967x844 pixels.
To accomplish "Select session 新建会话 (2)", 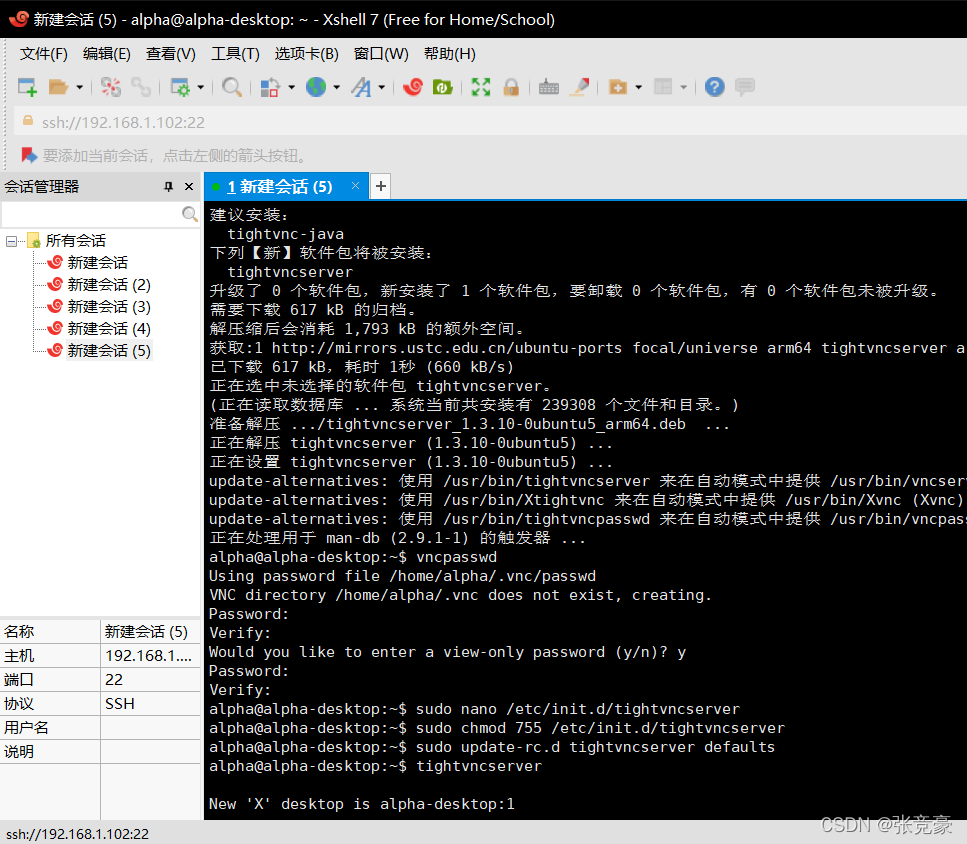I will tap(109, 285).
